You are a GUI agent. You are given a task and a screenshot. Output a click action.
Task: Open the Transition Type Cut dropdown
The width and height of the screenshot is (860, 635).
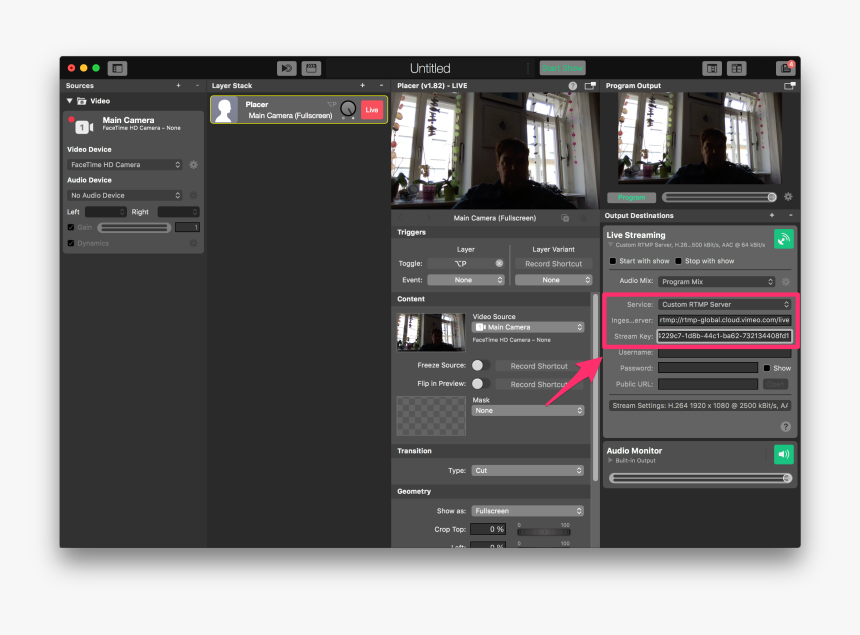click(528, 470)
